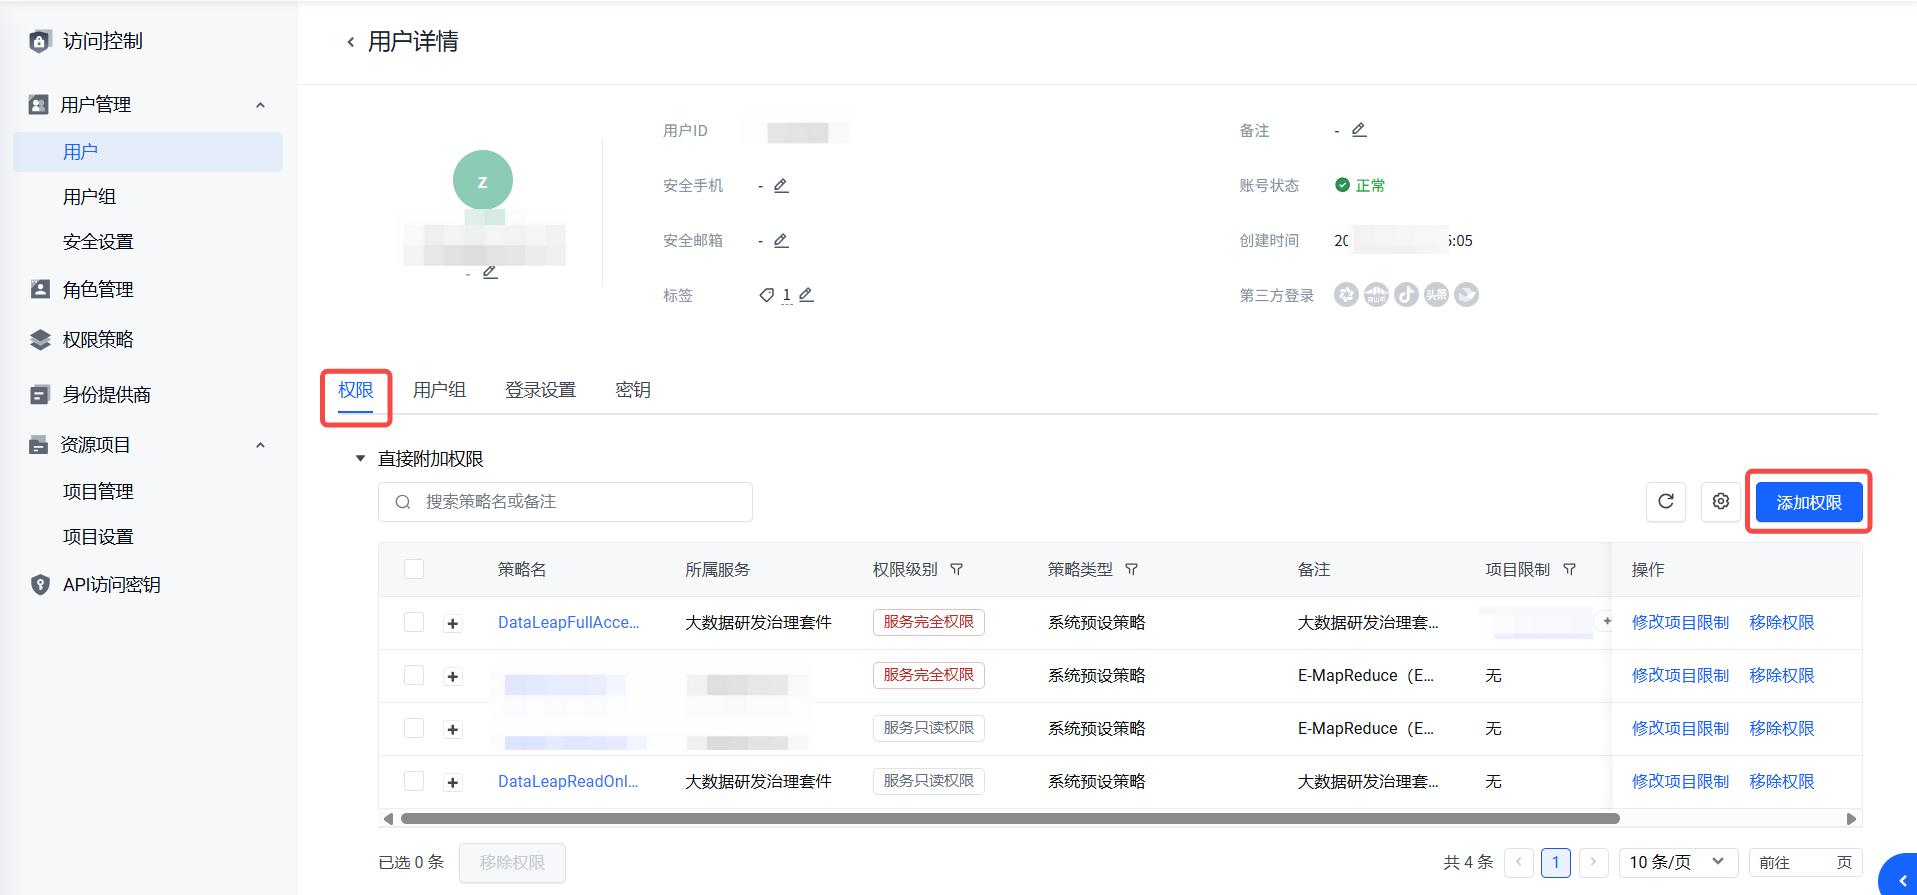Click the refresh icon beside the settings gear
1917x895 pixels.
point(1665,502)
